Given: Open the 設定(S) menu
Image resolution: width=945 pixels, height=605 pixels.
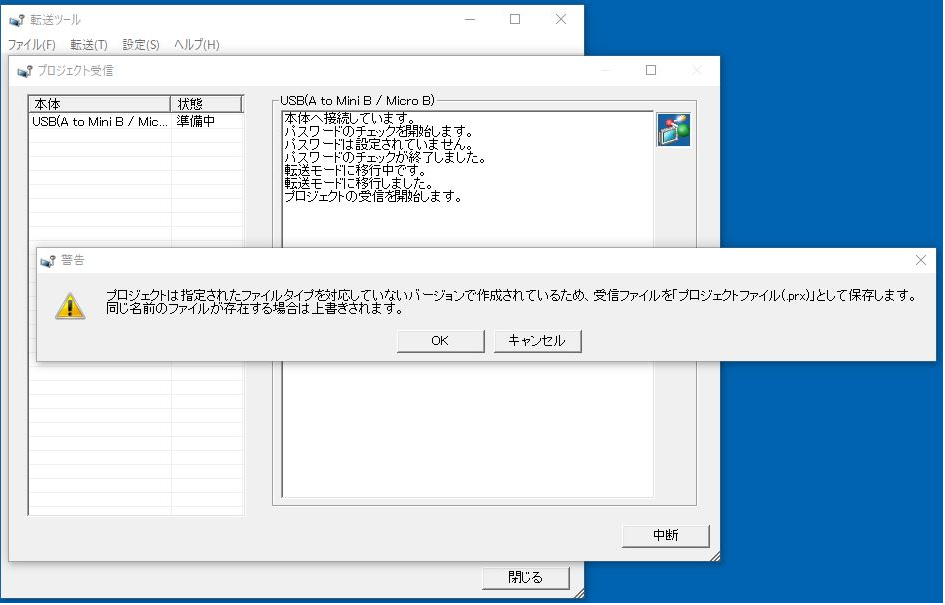Looking at the screenshot, I should pyautogui.click(x=140, y=45).
